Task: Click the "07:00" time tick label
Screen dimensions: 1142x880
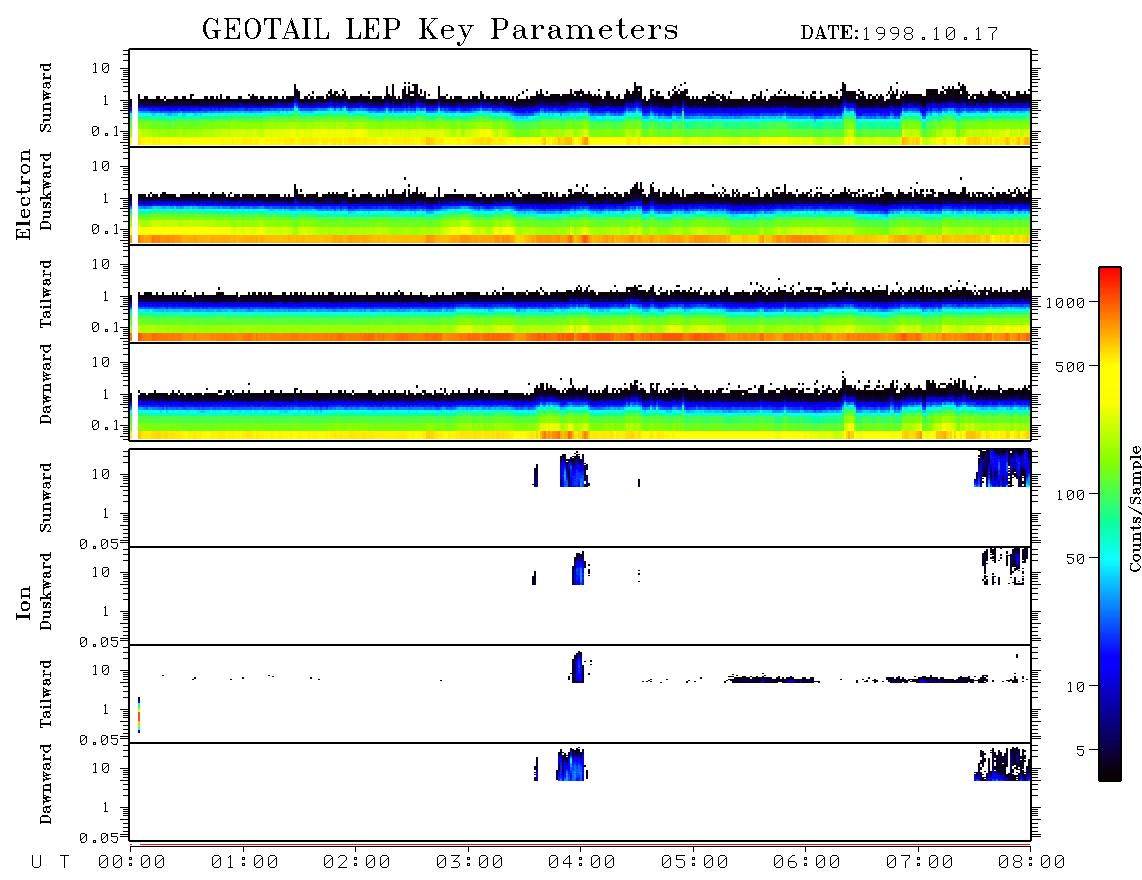Action: pos(920,862)
